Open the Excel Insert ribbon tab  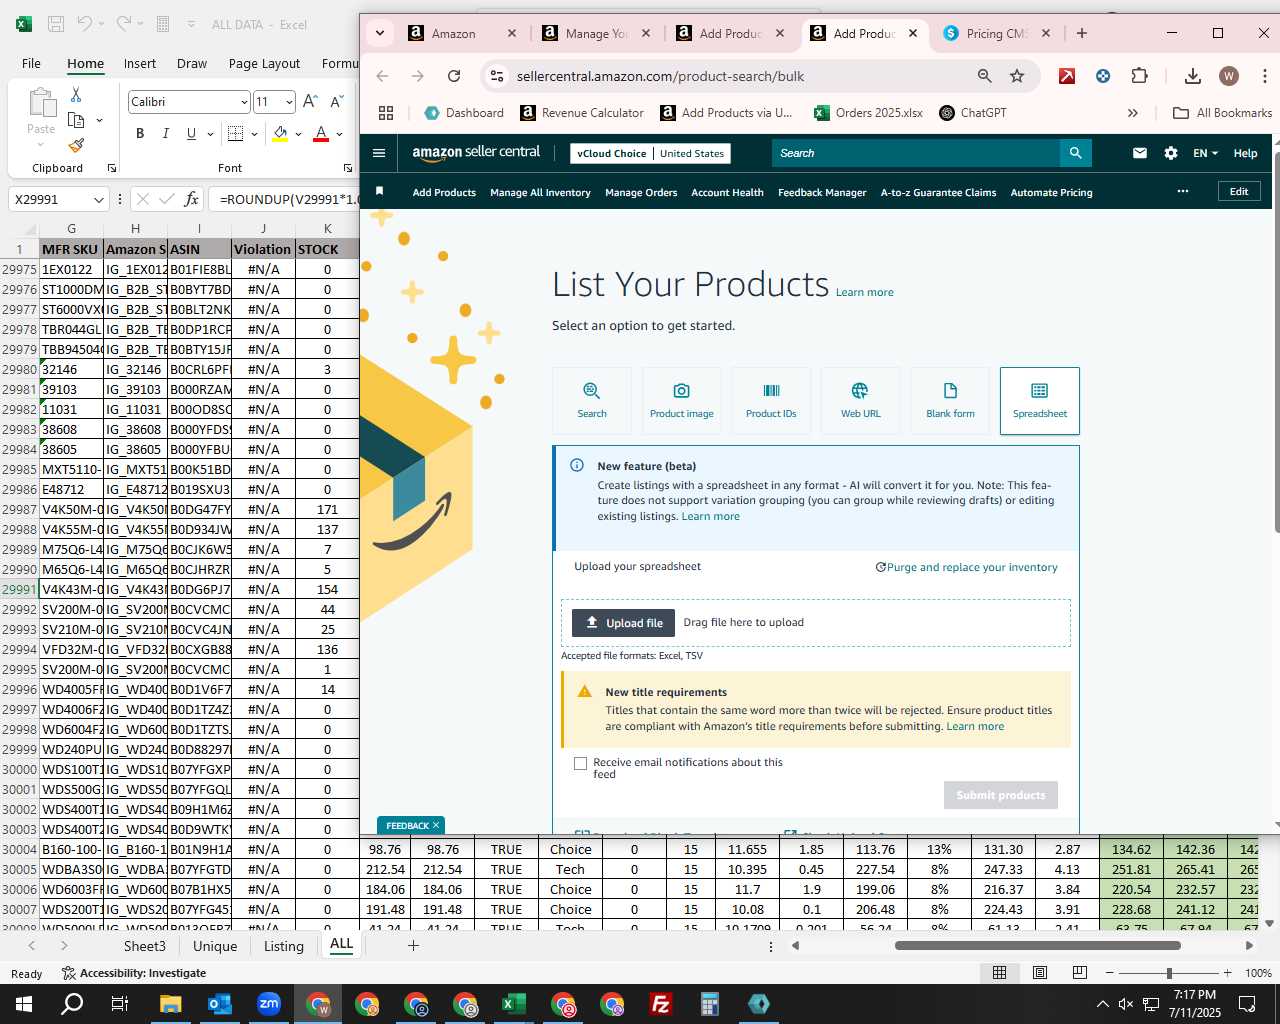[x=140, y=63]
